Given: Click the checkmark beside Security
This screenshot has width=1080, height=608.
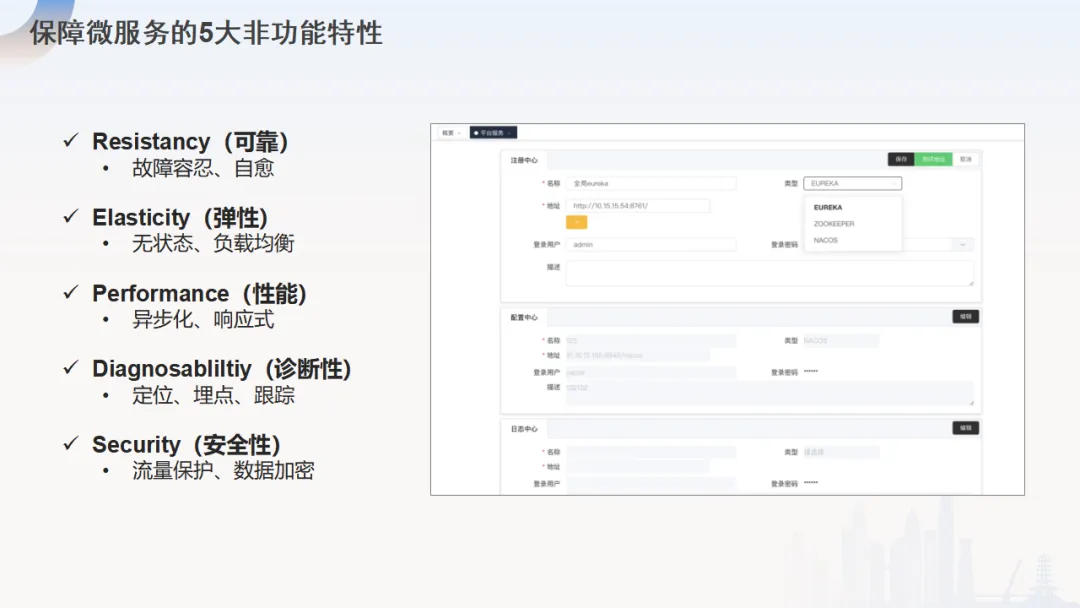Looking at the screenshot, I should 70,443.
